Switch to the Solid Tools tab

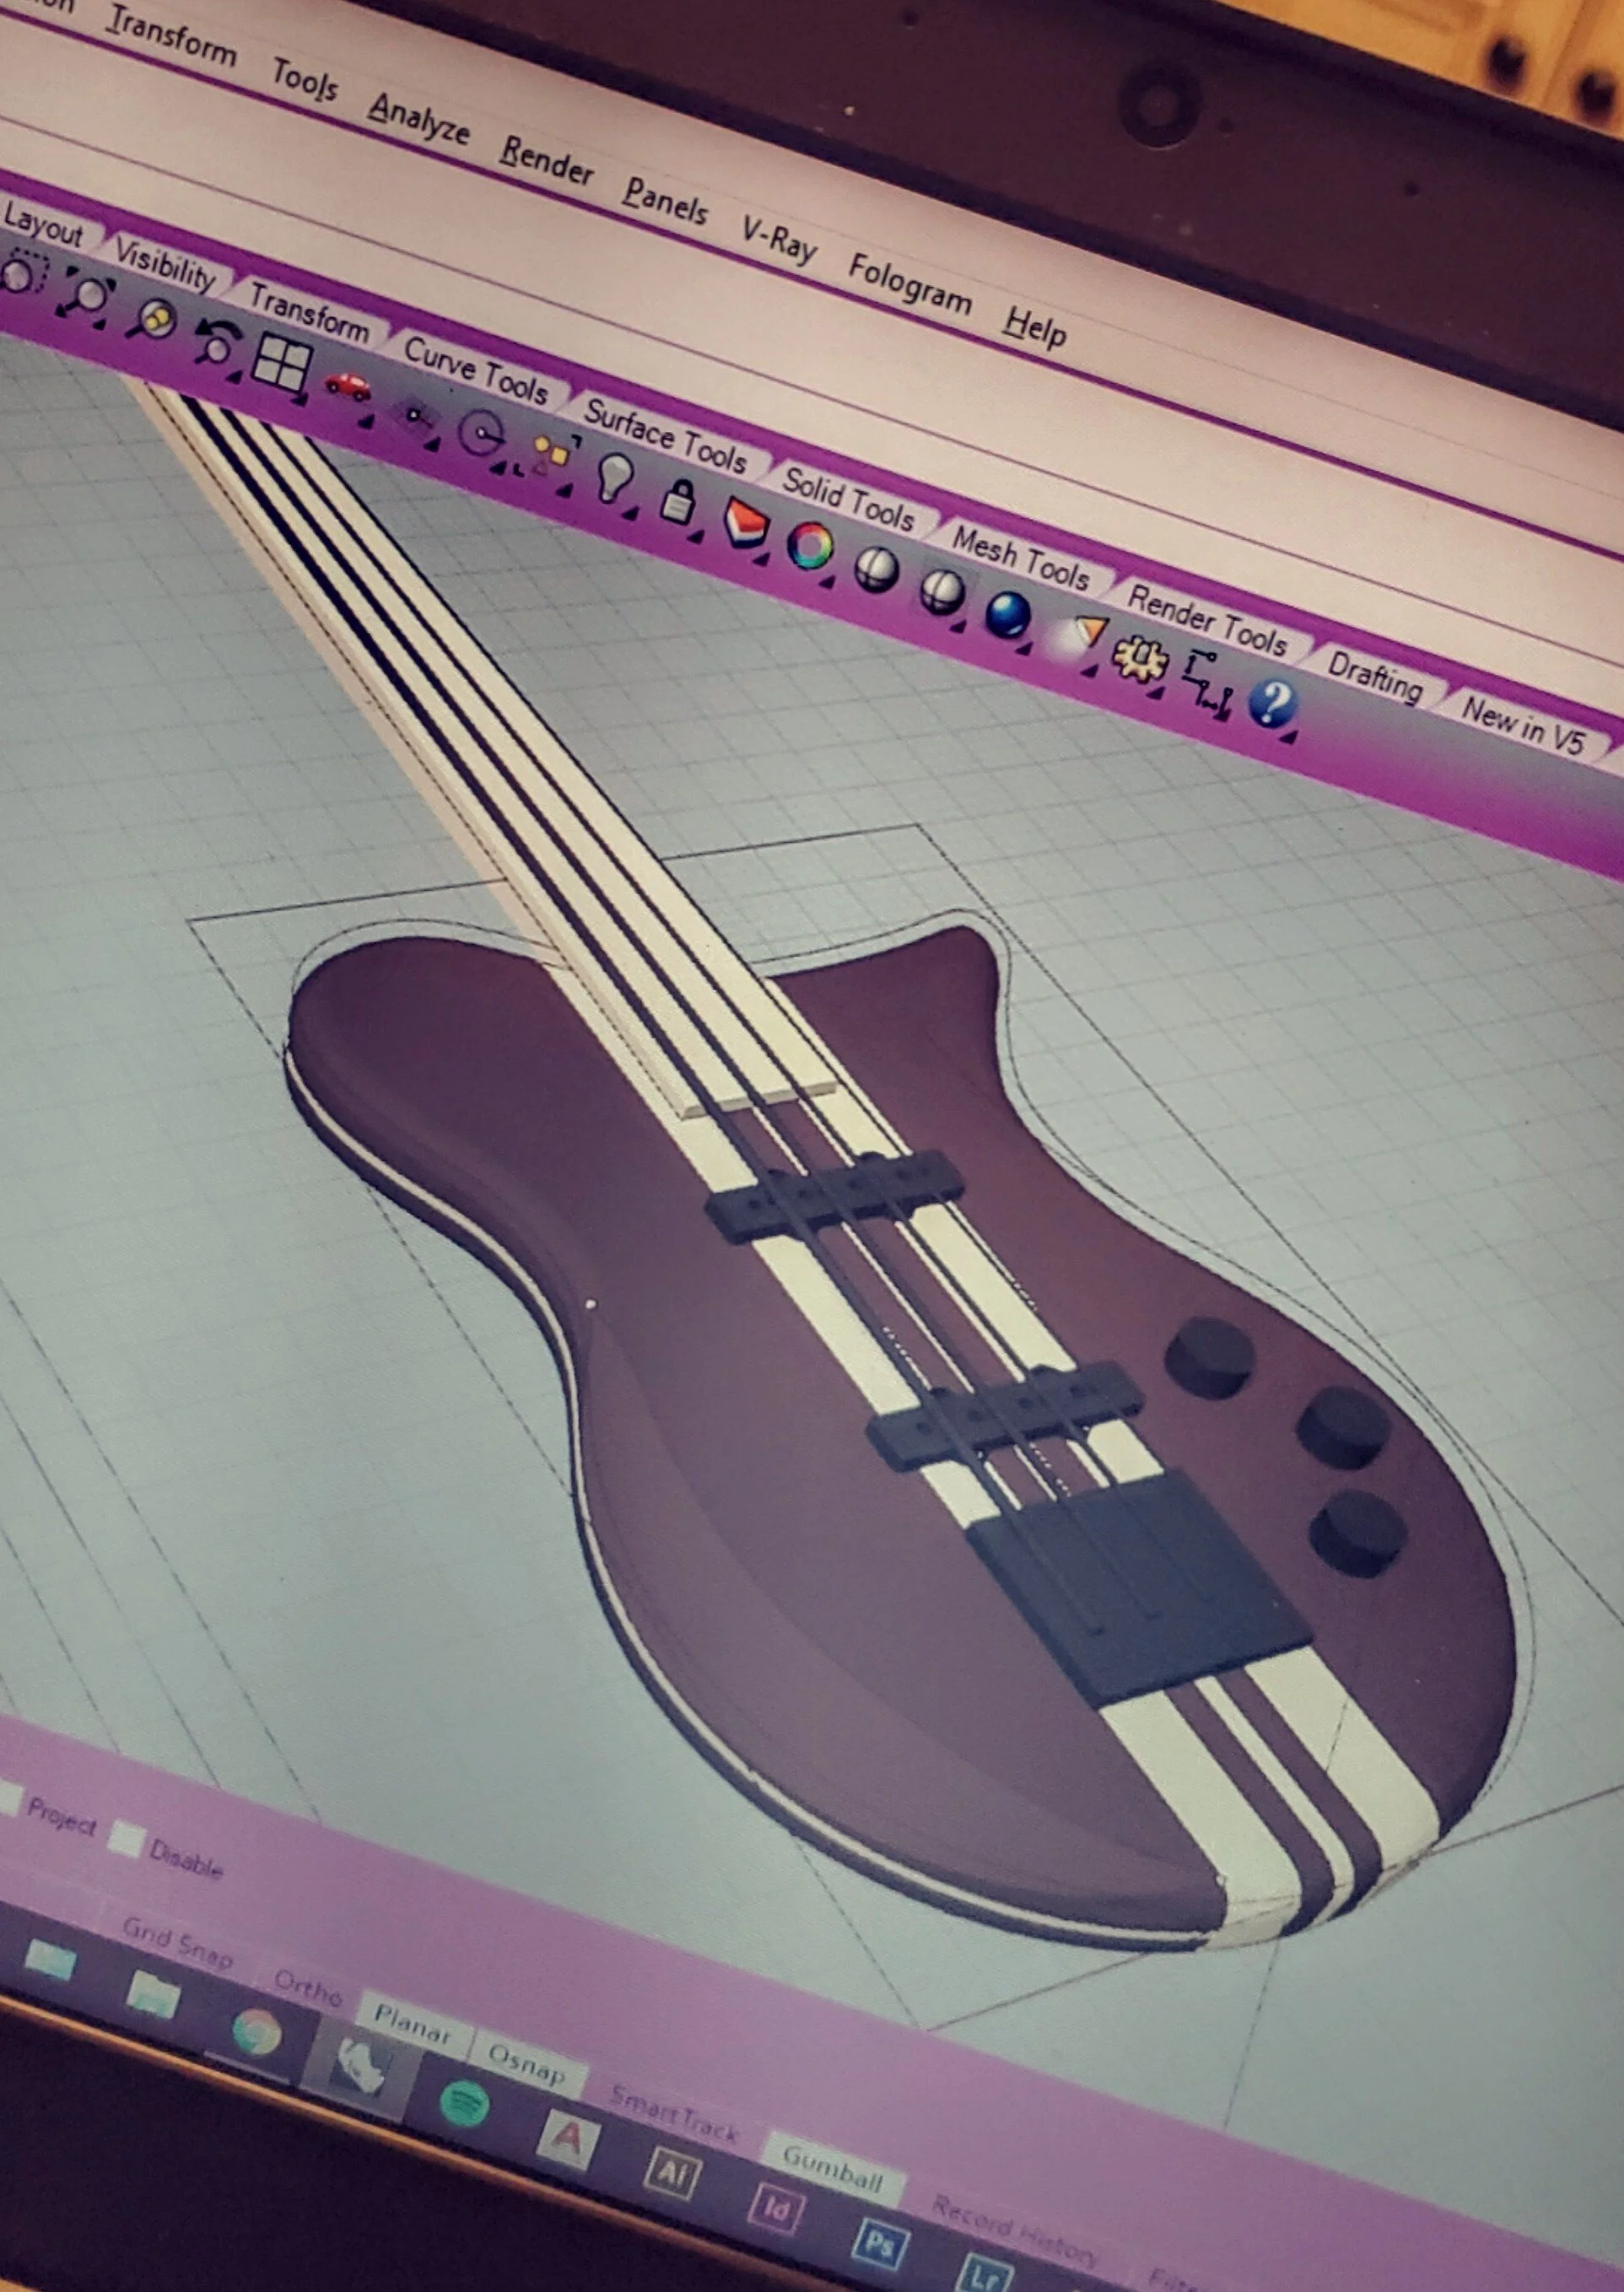pos(847,498)
